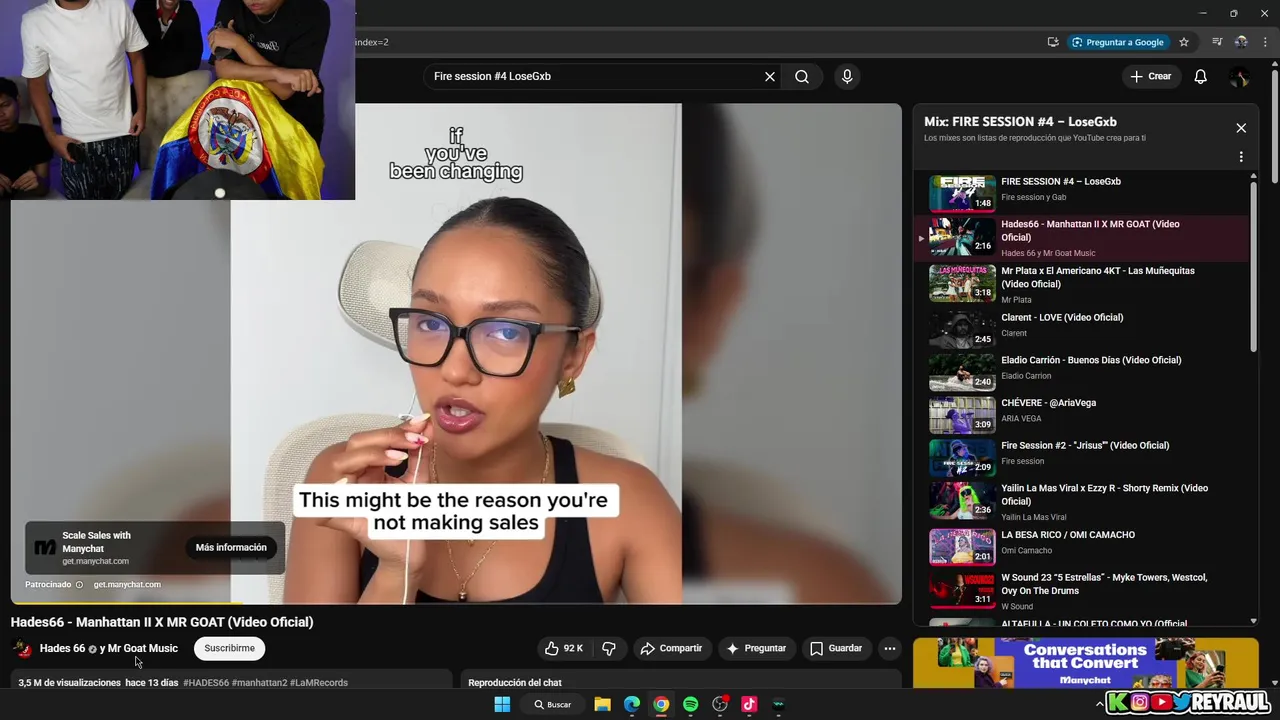
Task: Close the Mix playlist panel
Action: (1241, 128)
